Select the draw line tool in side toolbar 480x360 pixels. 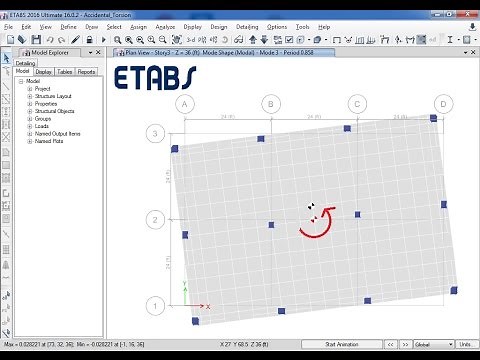[x=6, y=86]
